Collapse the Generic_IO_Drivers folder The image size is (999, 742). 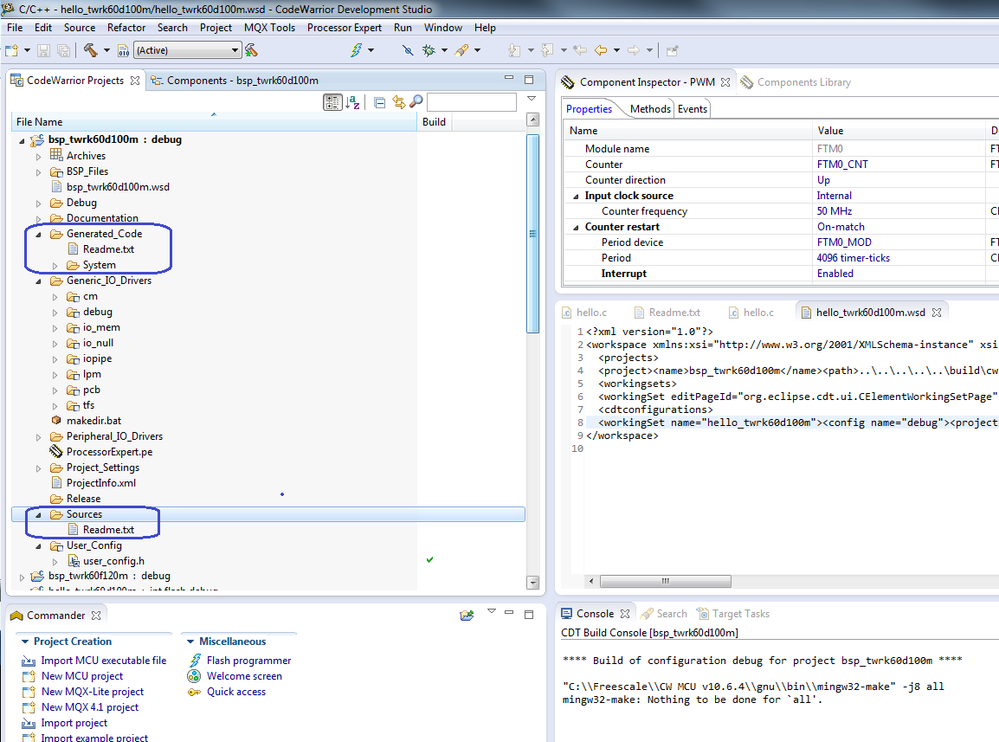pyautogui.click(x=39, y=281)
